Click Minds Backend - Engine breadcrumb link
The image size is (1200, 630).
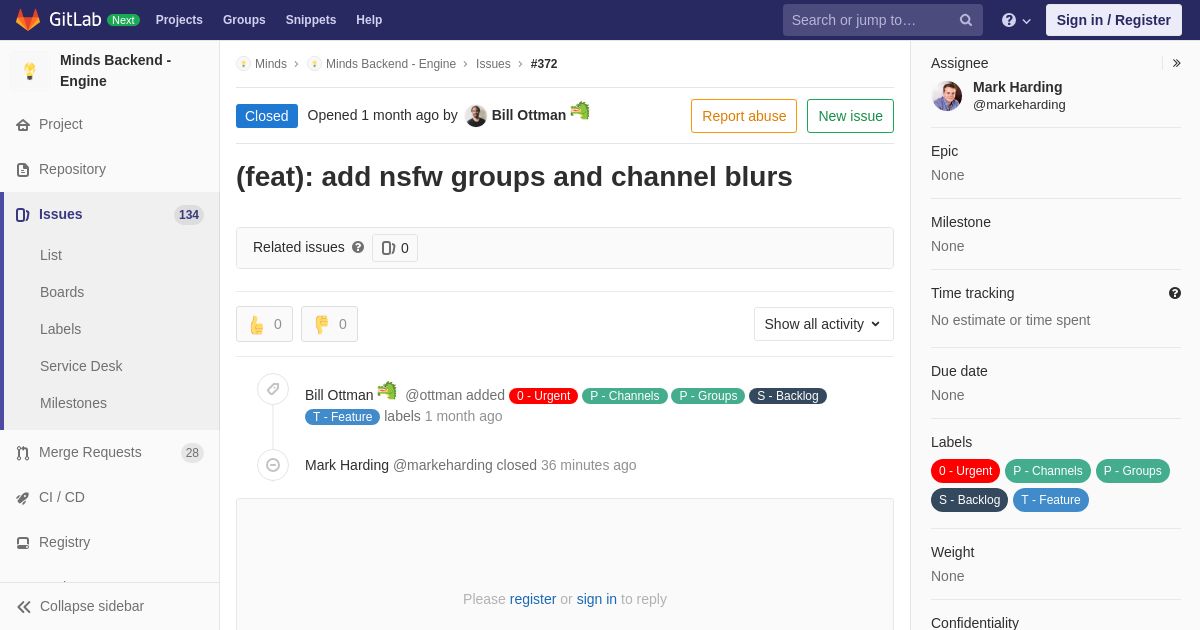[391, 64]
